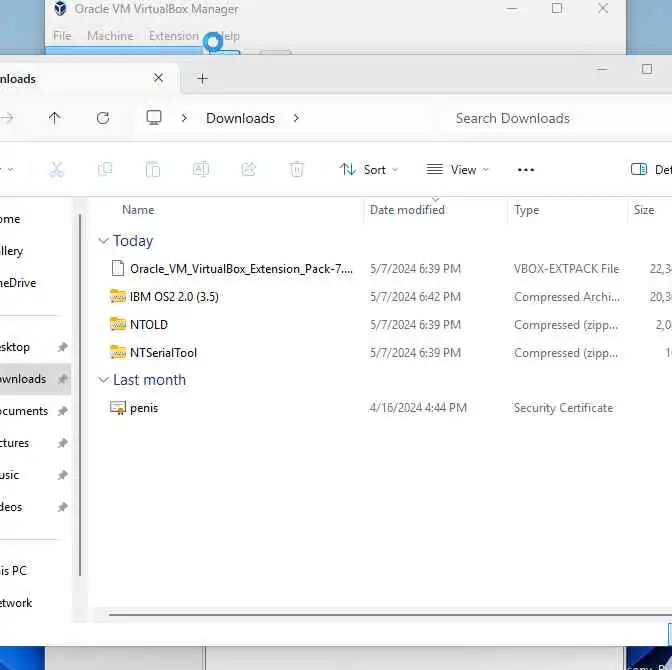This screenshot has width=672, height=670.
Task: Click the Up arrow navigation button
Action: [x=54, y=118]
